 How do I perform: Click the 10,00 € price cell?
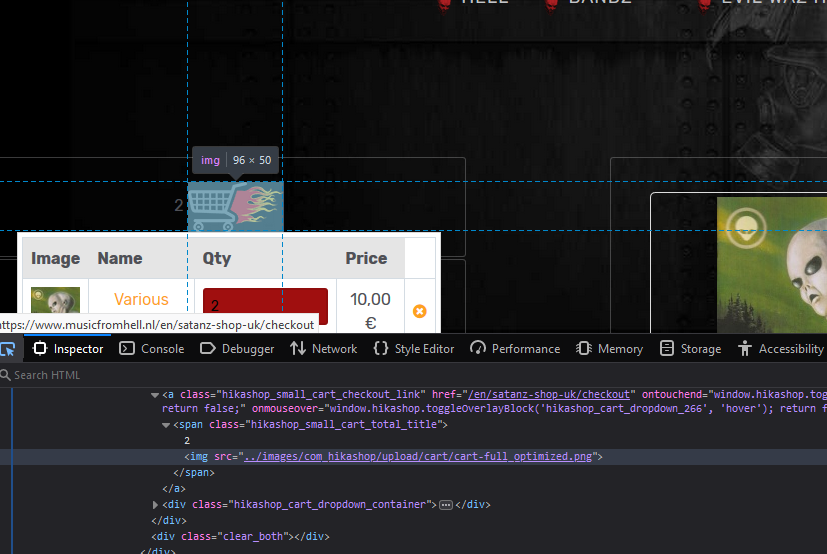(x=370, y=310)
